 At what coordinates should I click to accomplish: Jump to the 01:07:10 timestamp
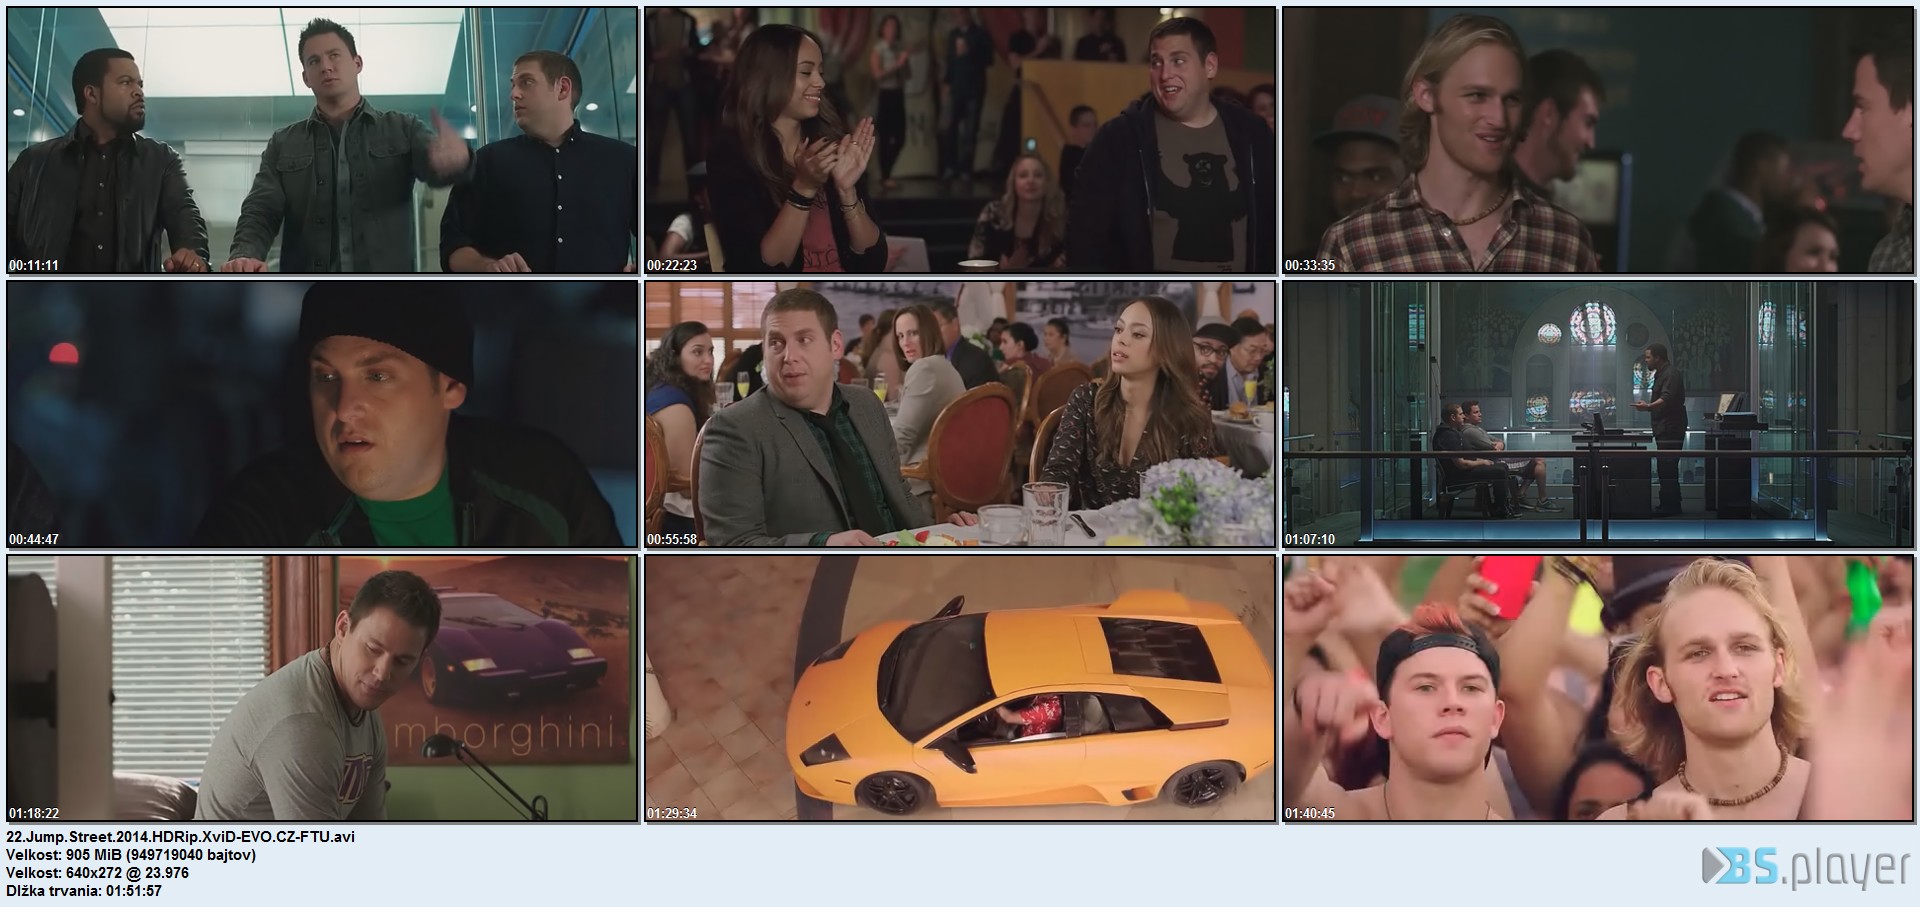[1310, 540]
